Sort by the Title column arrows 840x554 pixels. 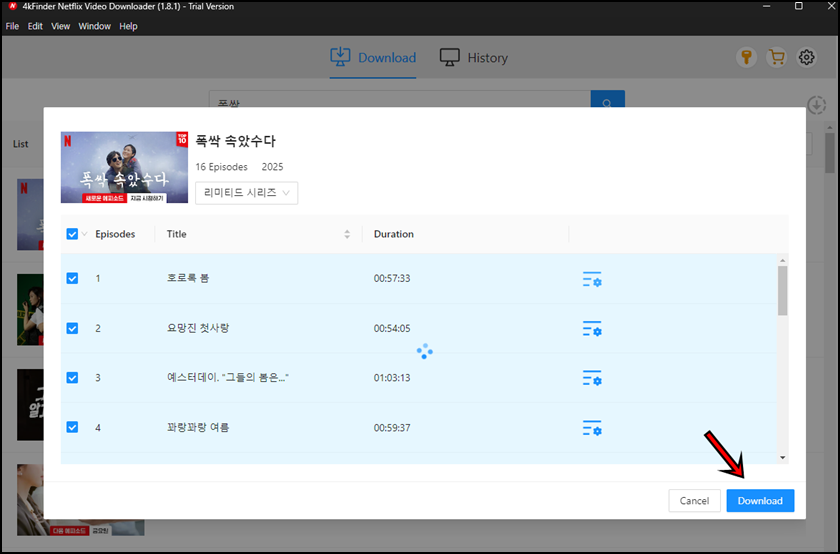[347, 234]
